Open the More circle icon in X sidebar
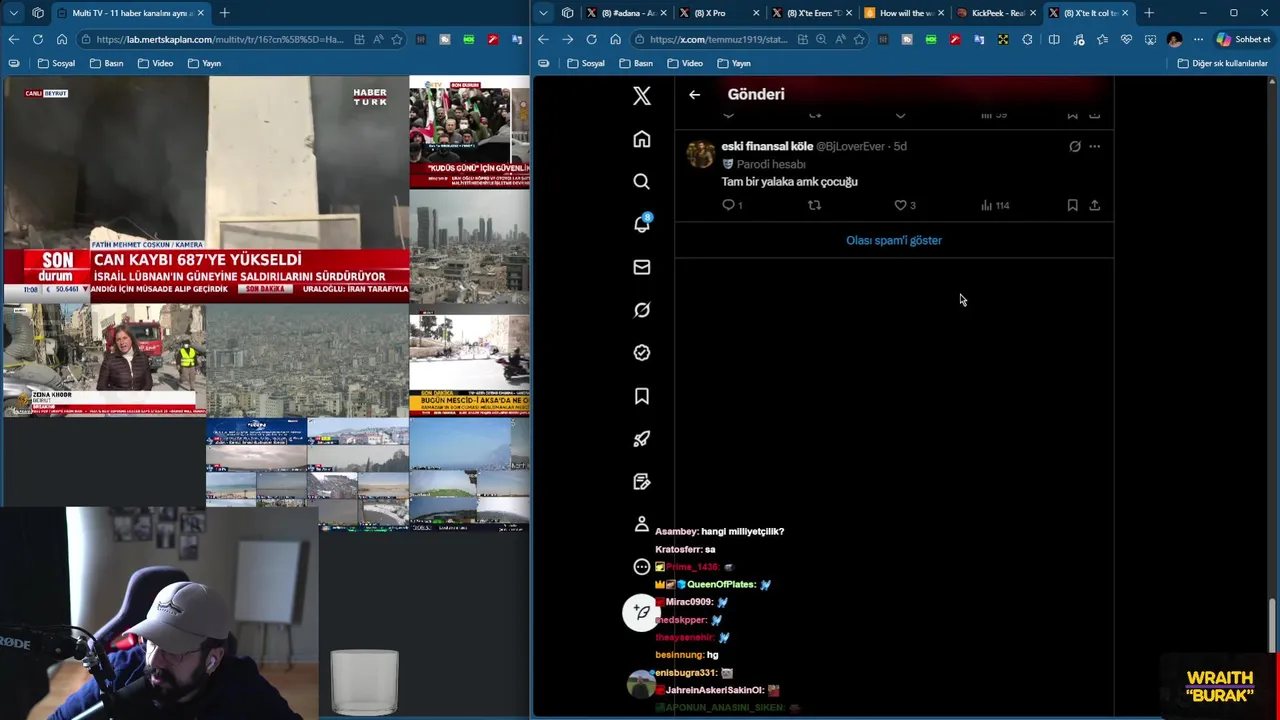Image resolution: width=1280 pixels, height=720 pixels. pos(642,567)
